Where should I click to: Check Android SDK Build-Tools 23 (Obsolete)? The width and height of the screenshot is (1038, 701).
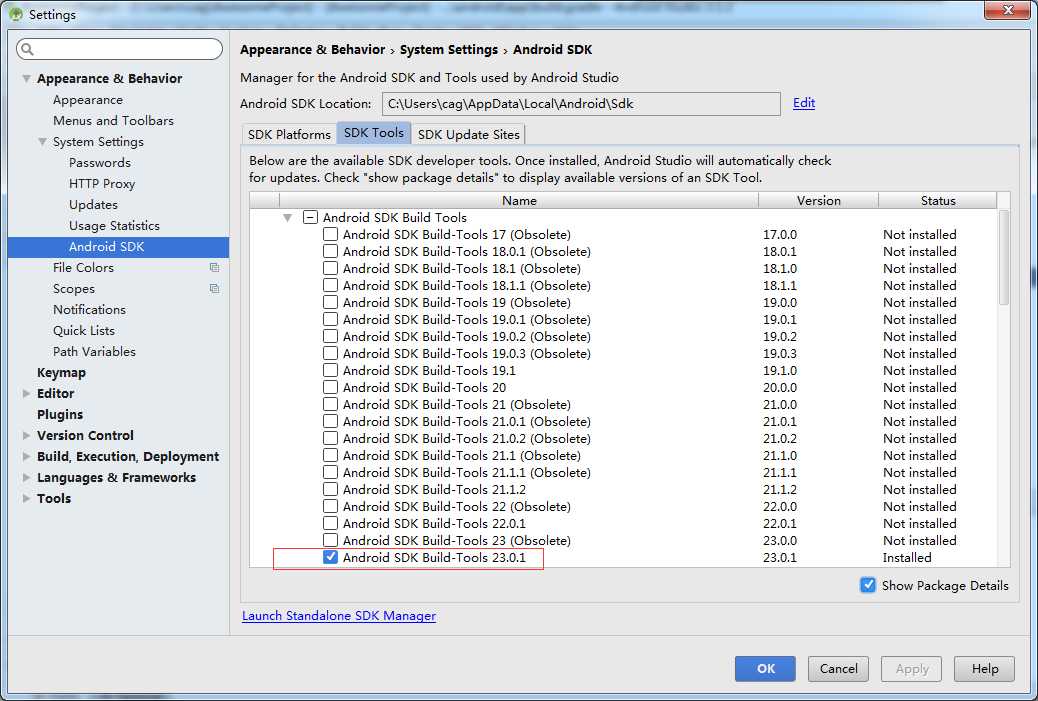(330, 540)
